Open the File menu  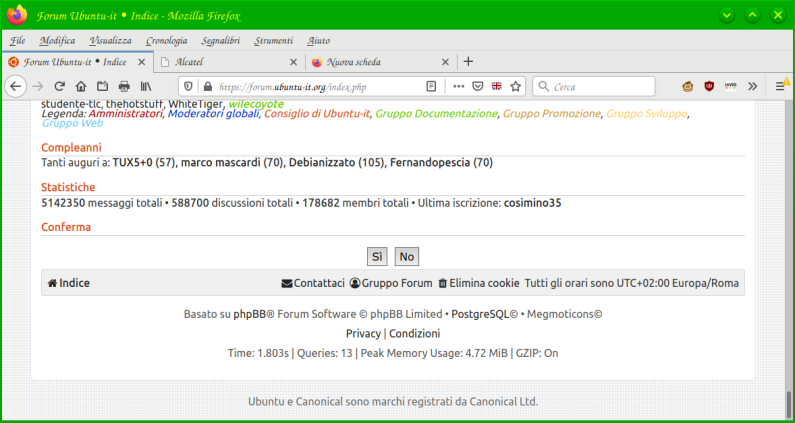pos(17,41)
